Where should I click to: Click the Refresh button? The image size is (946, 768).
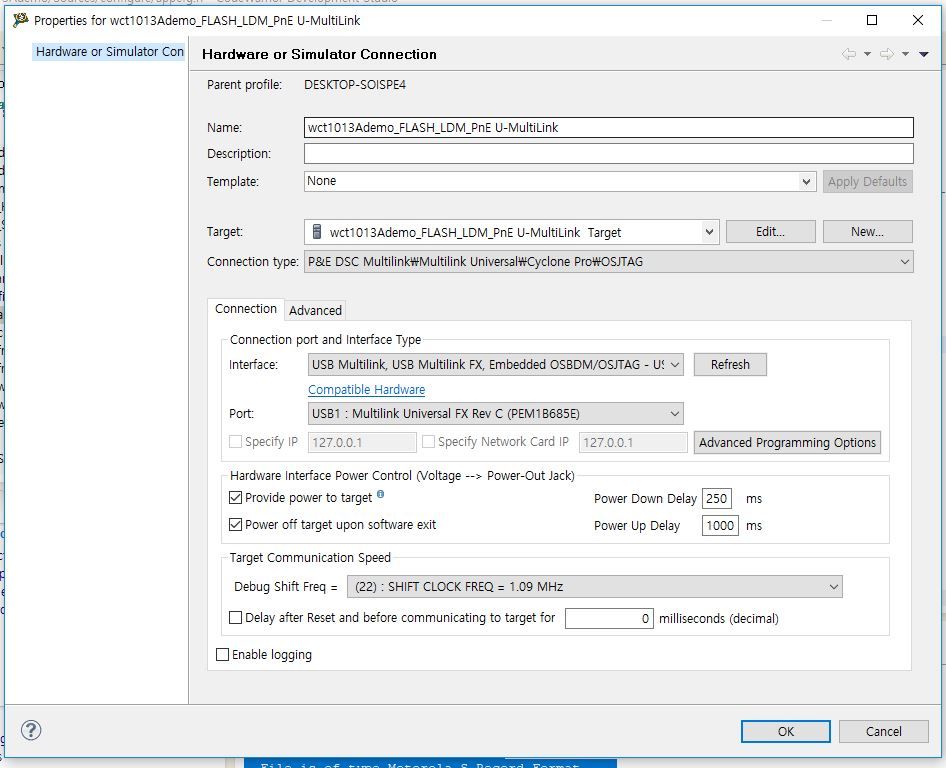730,365
